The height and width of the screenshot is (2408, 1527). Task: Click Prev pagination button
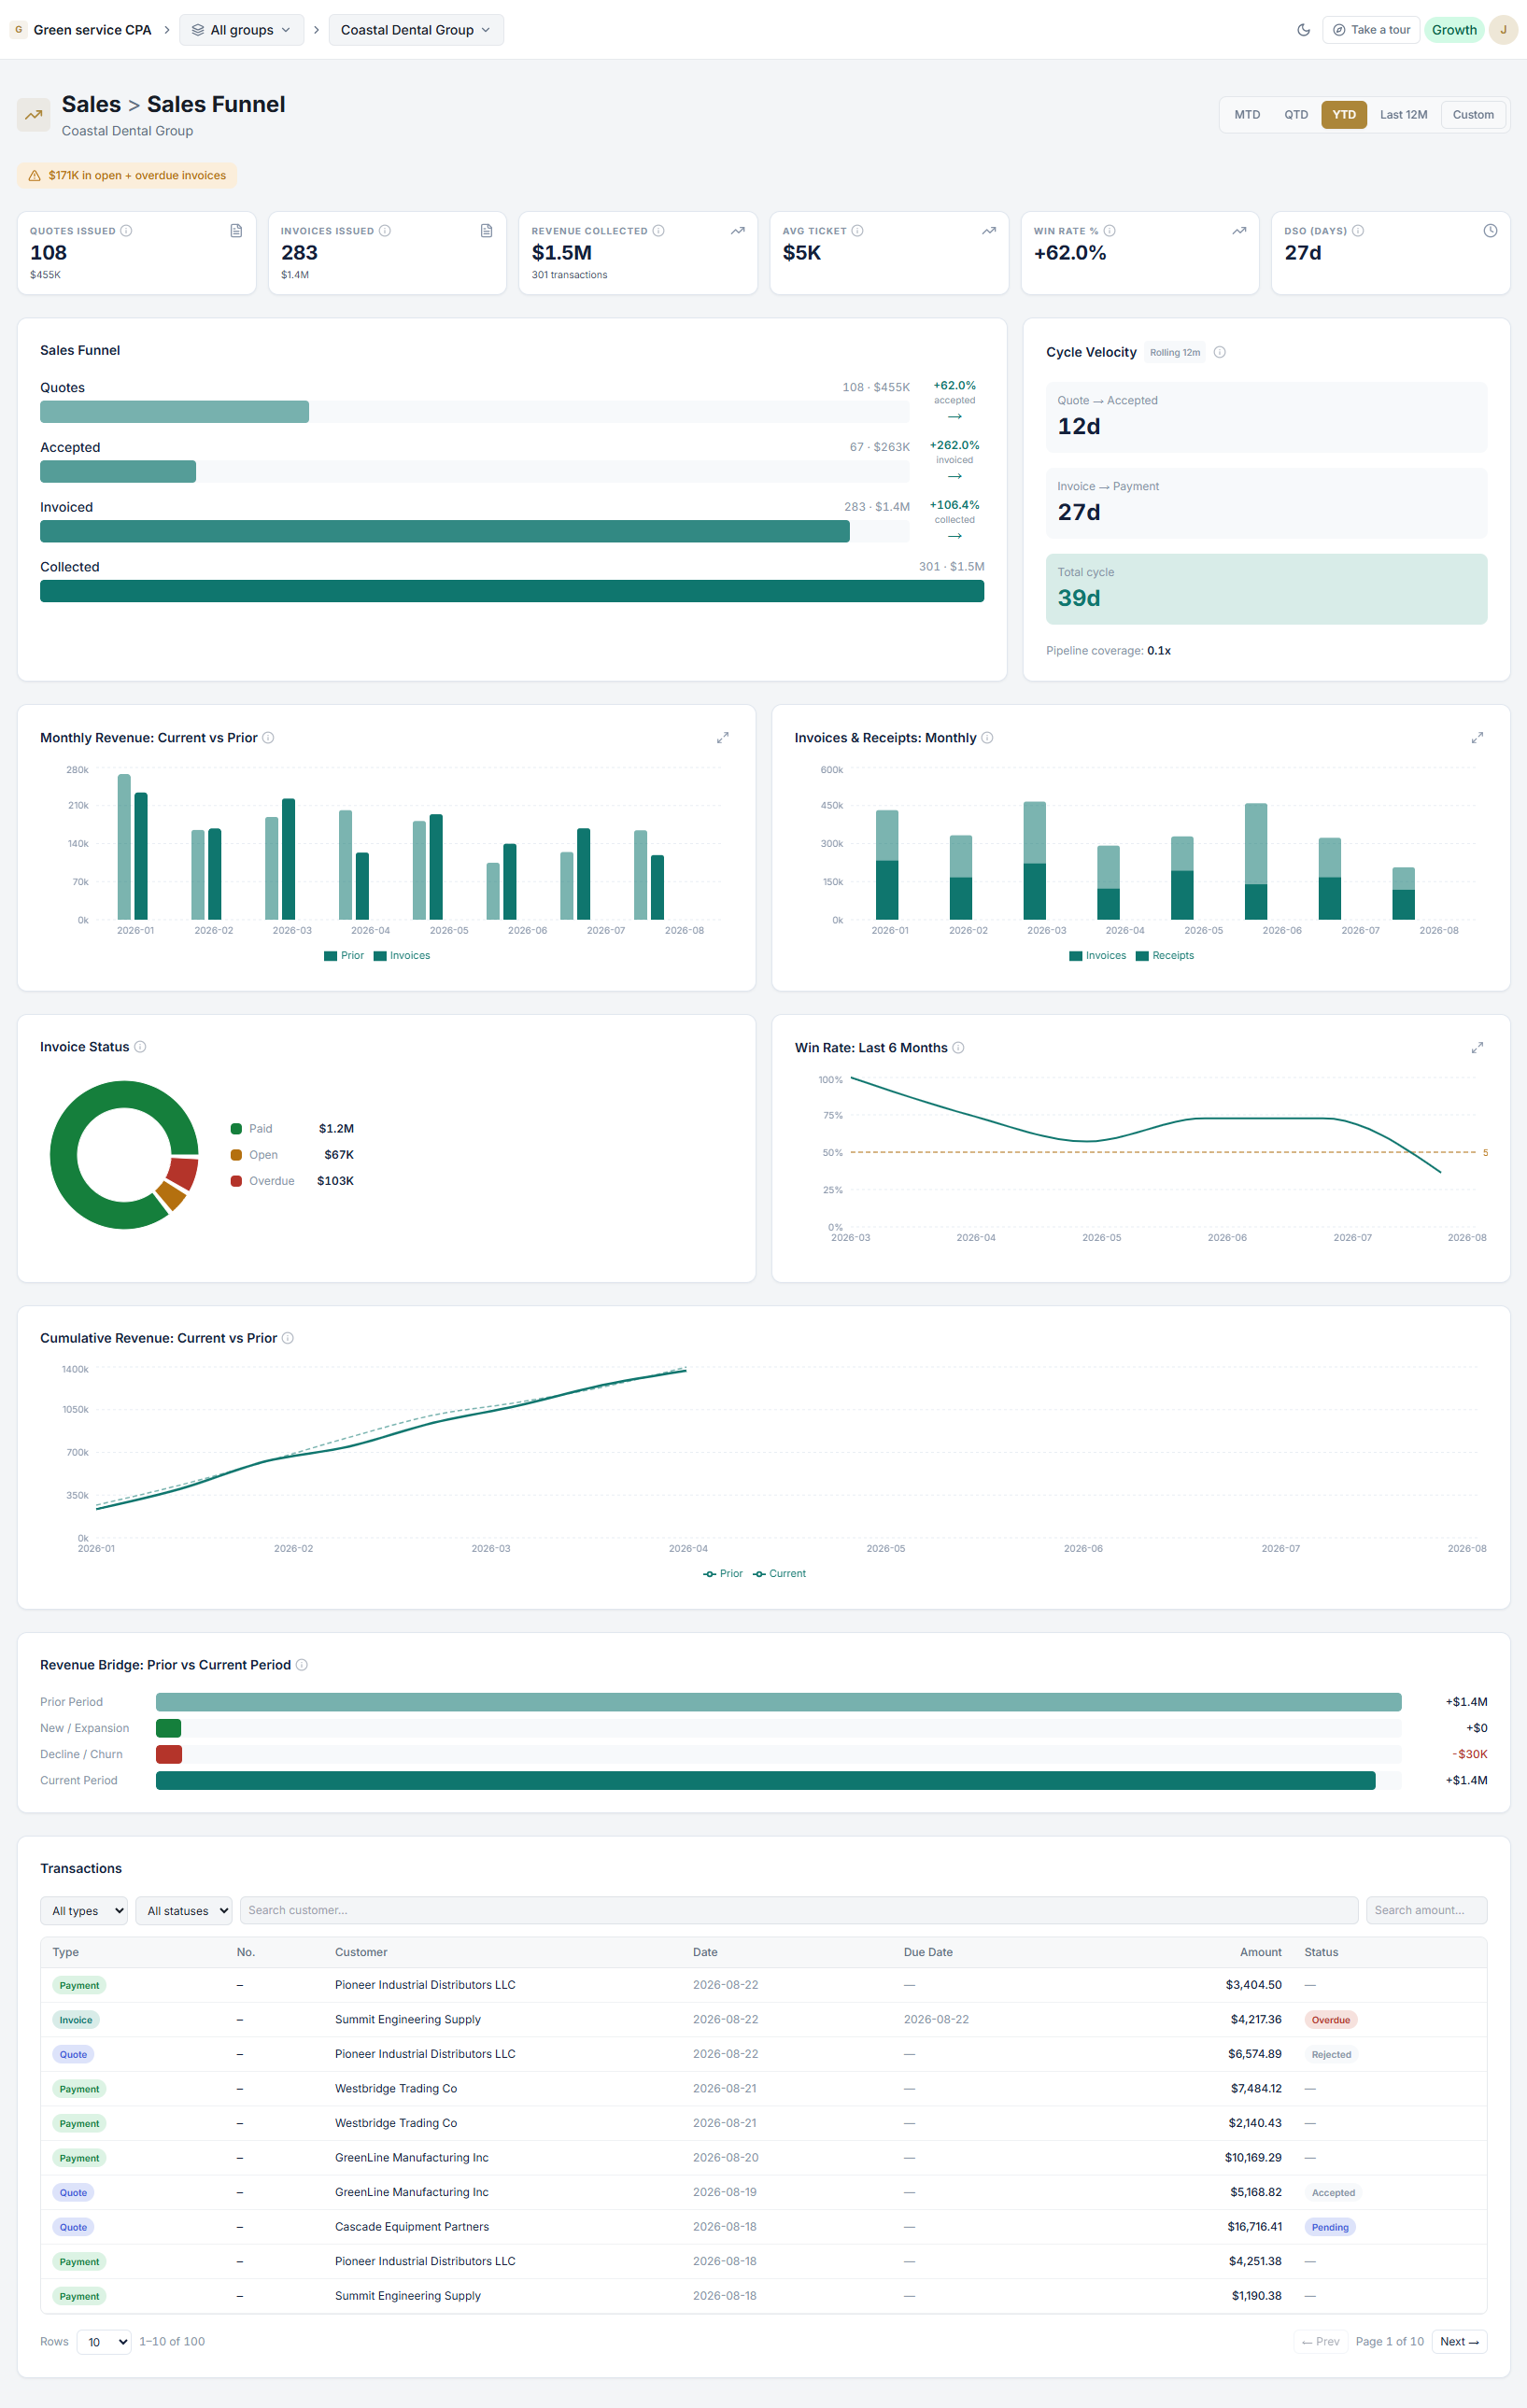pyautogui.click(x=1320, y=2342)
